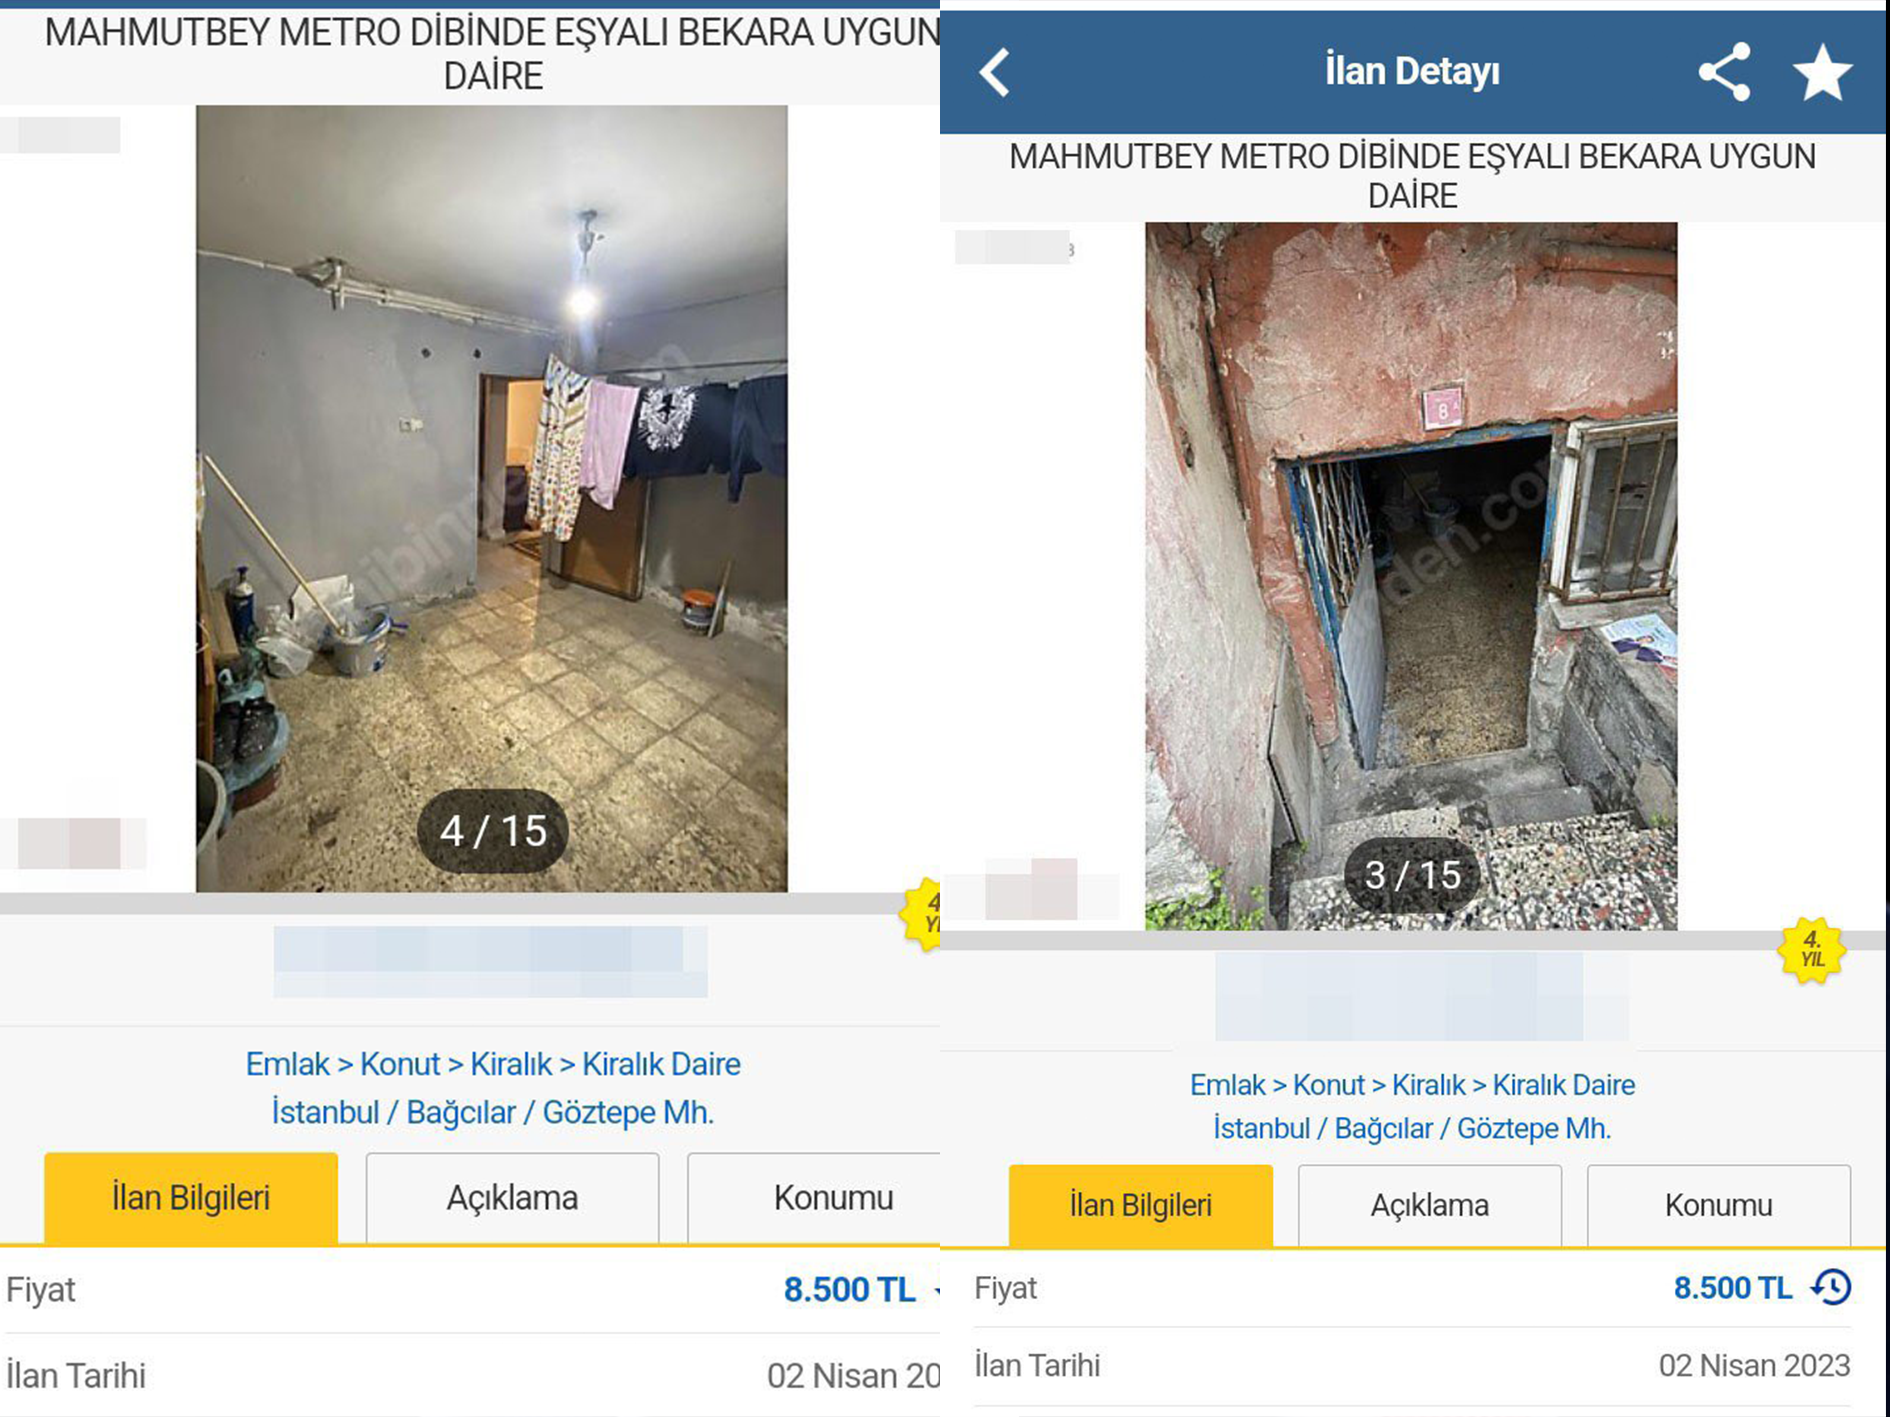Open the basement entrance photo 3/15

(x=1411, y=576)
